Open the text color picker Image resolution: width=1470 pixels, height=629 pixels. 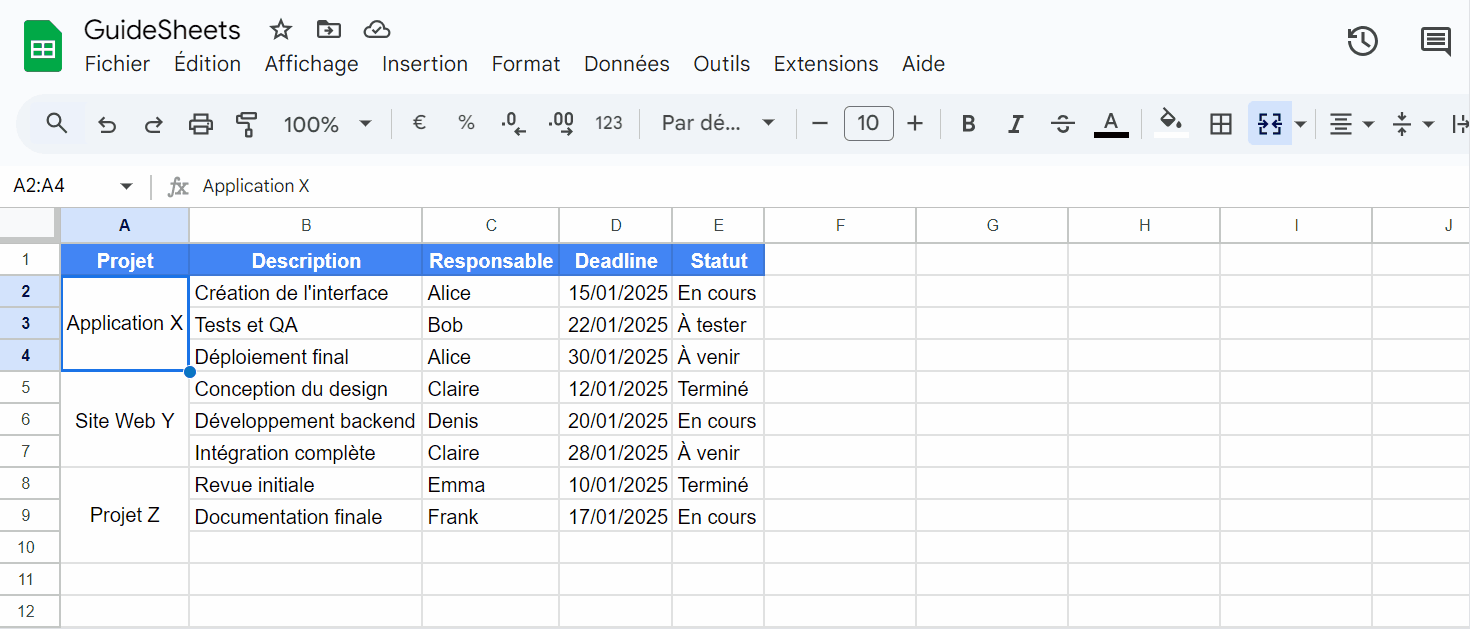(1111, 124)
